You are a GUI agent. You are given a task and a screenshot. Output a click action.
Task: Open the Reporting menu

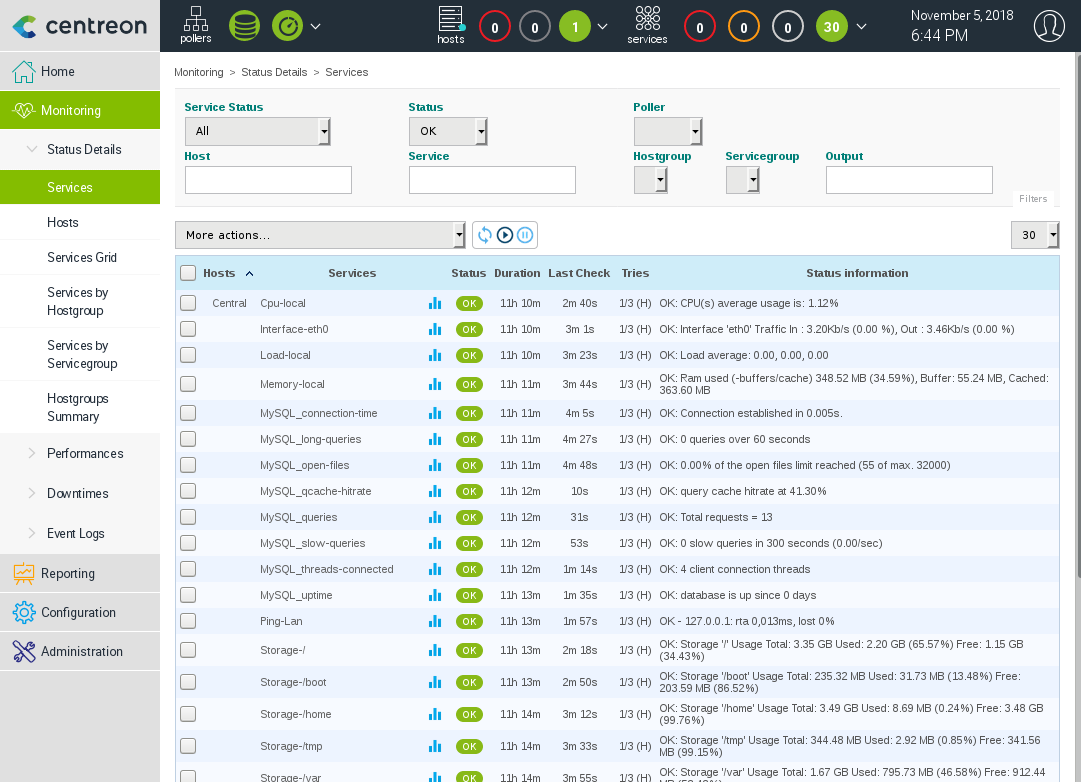[x=67, y=573]
